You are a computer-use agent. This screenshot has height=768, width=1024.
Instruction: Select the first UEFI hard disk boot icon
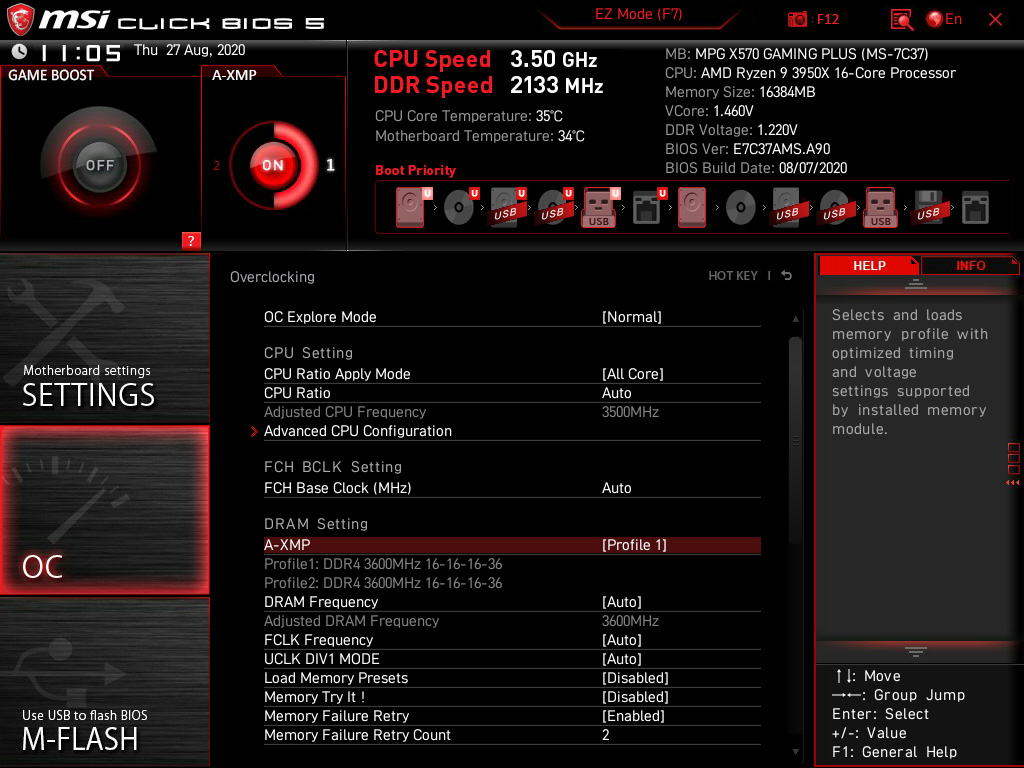[411, 208]
